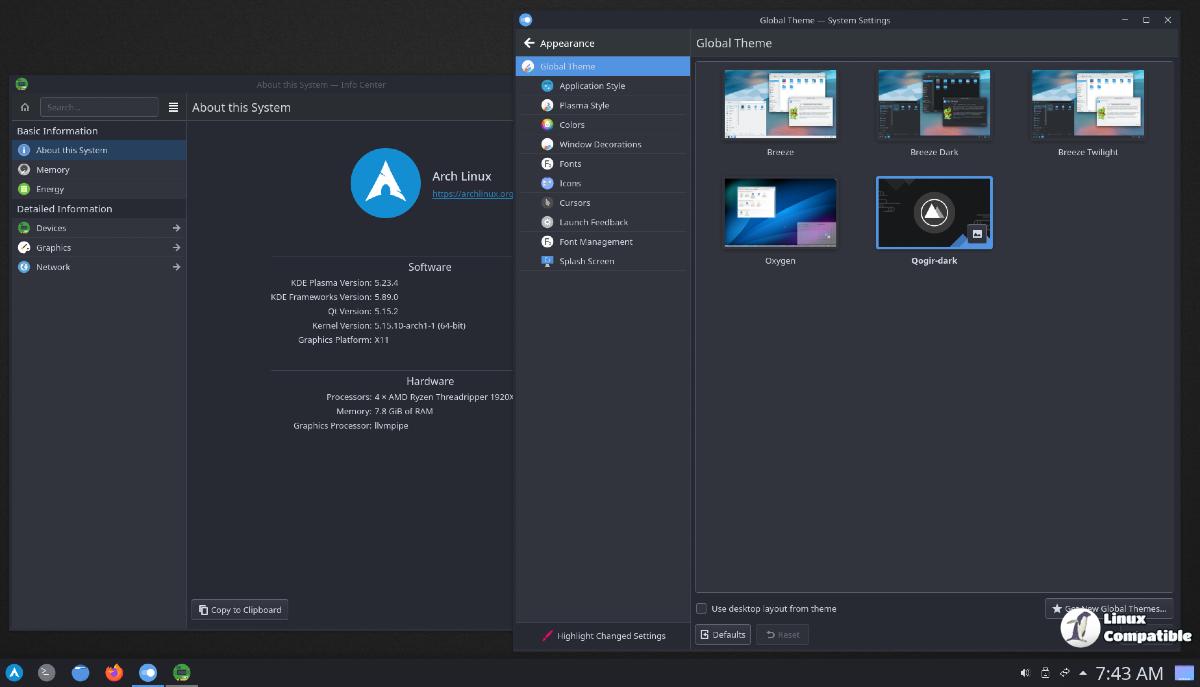This screenshot has height=687, width=1200.
Task: Click the Copy to Clipboard button
Action: click(x=240, y=610)
